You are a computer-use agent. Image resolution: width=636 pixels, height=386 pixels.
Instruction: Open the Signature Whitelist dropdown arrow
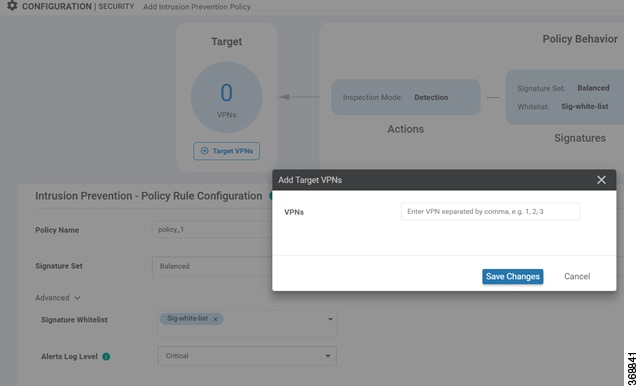tap(330, 320)
